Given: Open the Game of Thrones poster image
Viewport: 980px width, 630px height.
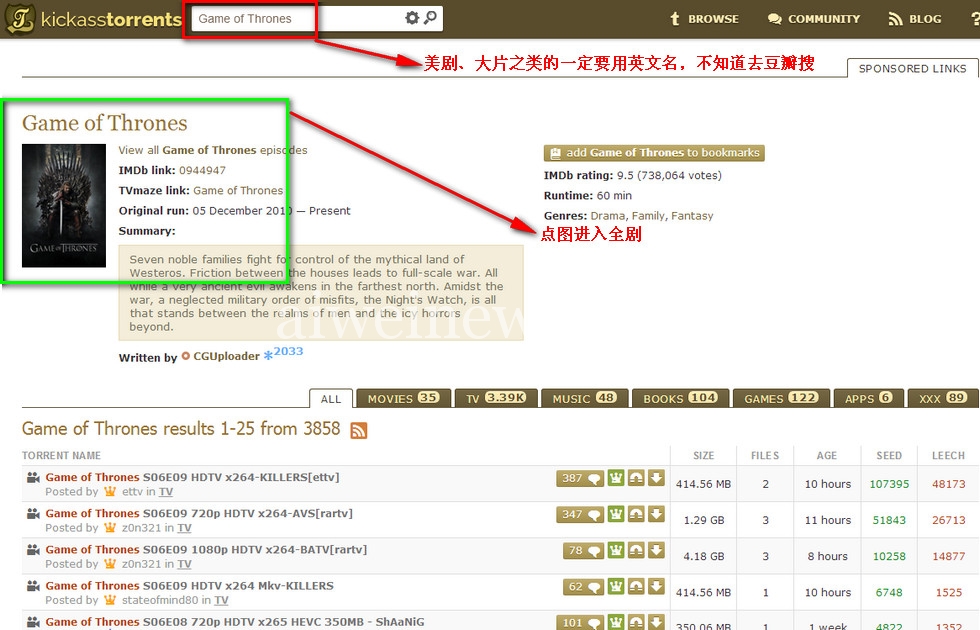Looking at the screenshot, I should (64, 206).
